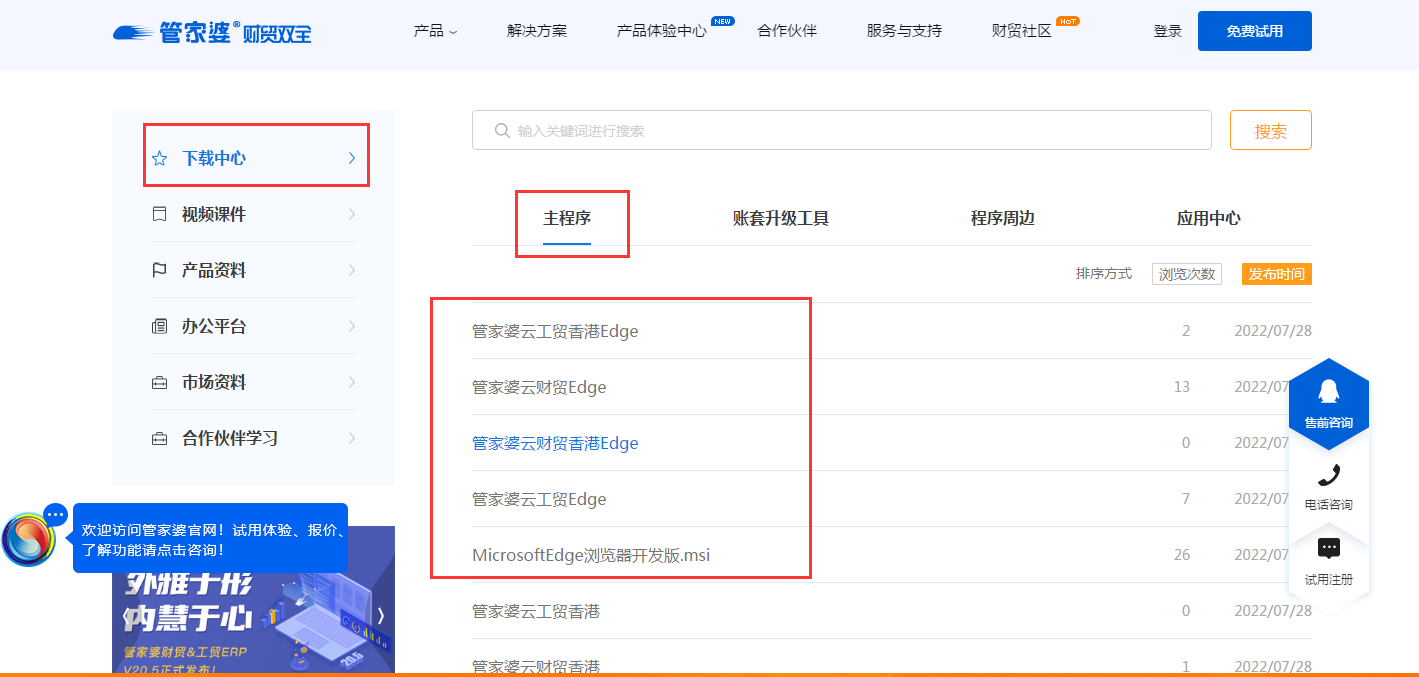Expand 视频课件 chevron arrow
The height and width of the screenshot is (677, 1419).
[x=351, y=214]
